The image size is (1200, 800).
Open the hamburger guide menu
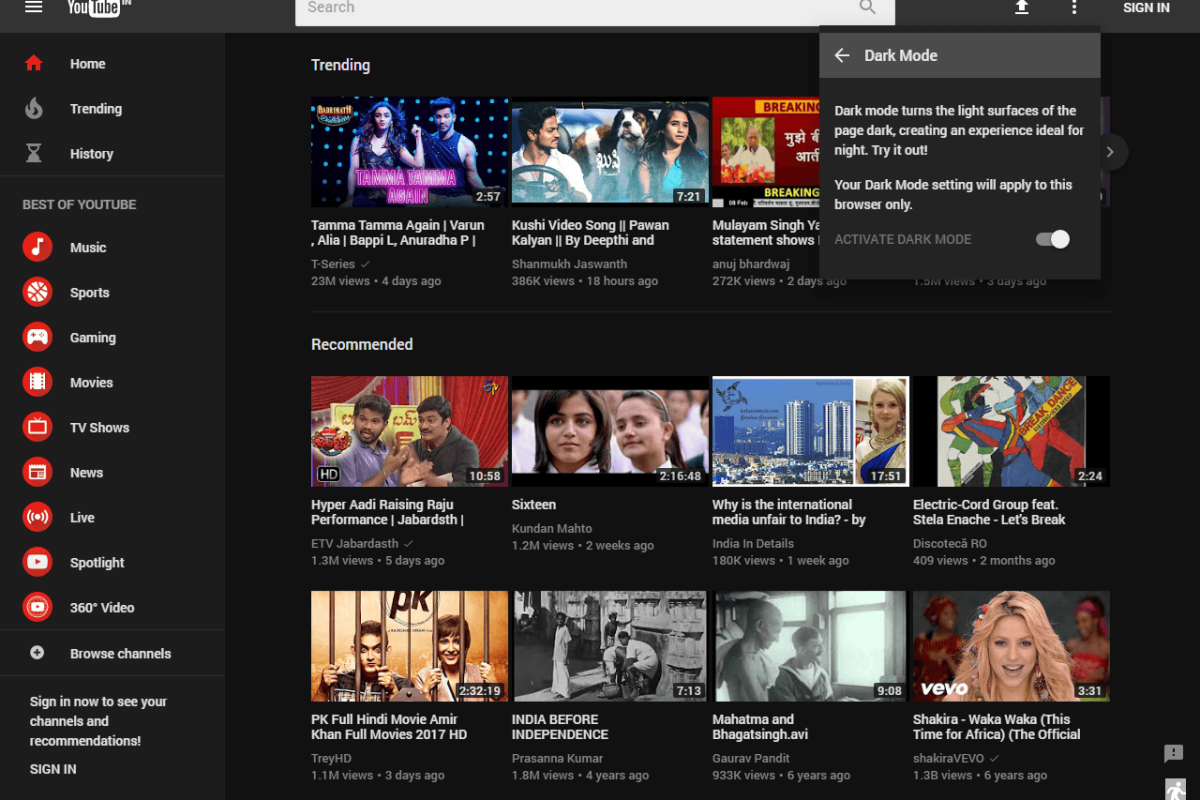(x=34, y=7)
